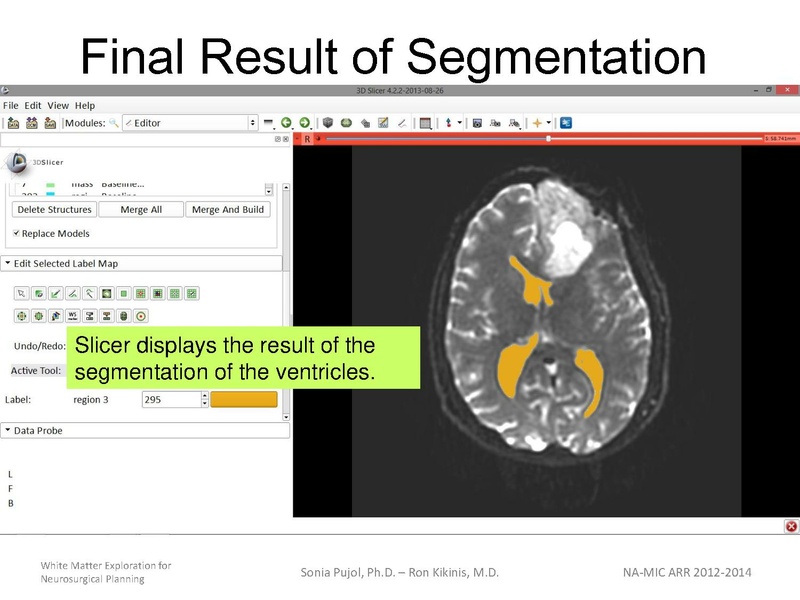Select the Erode labelmap effect

point(19,315)
